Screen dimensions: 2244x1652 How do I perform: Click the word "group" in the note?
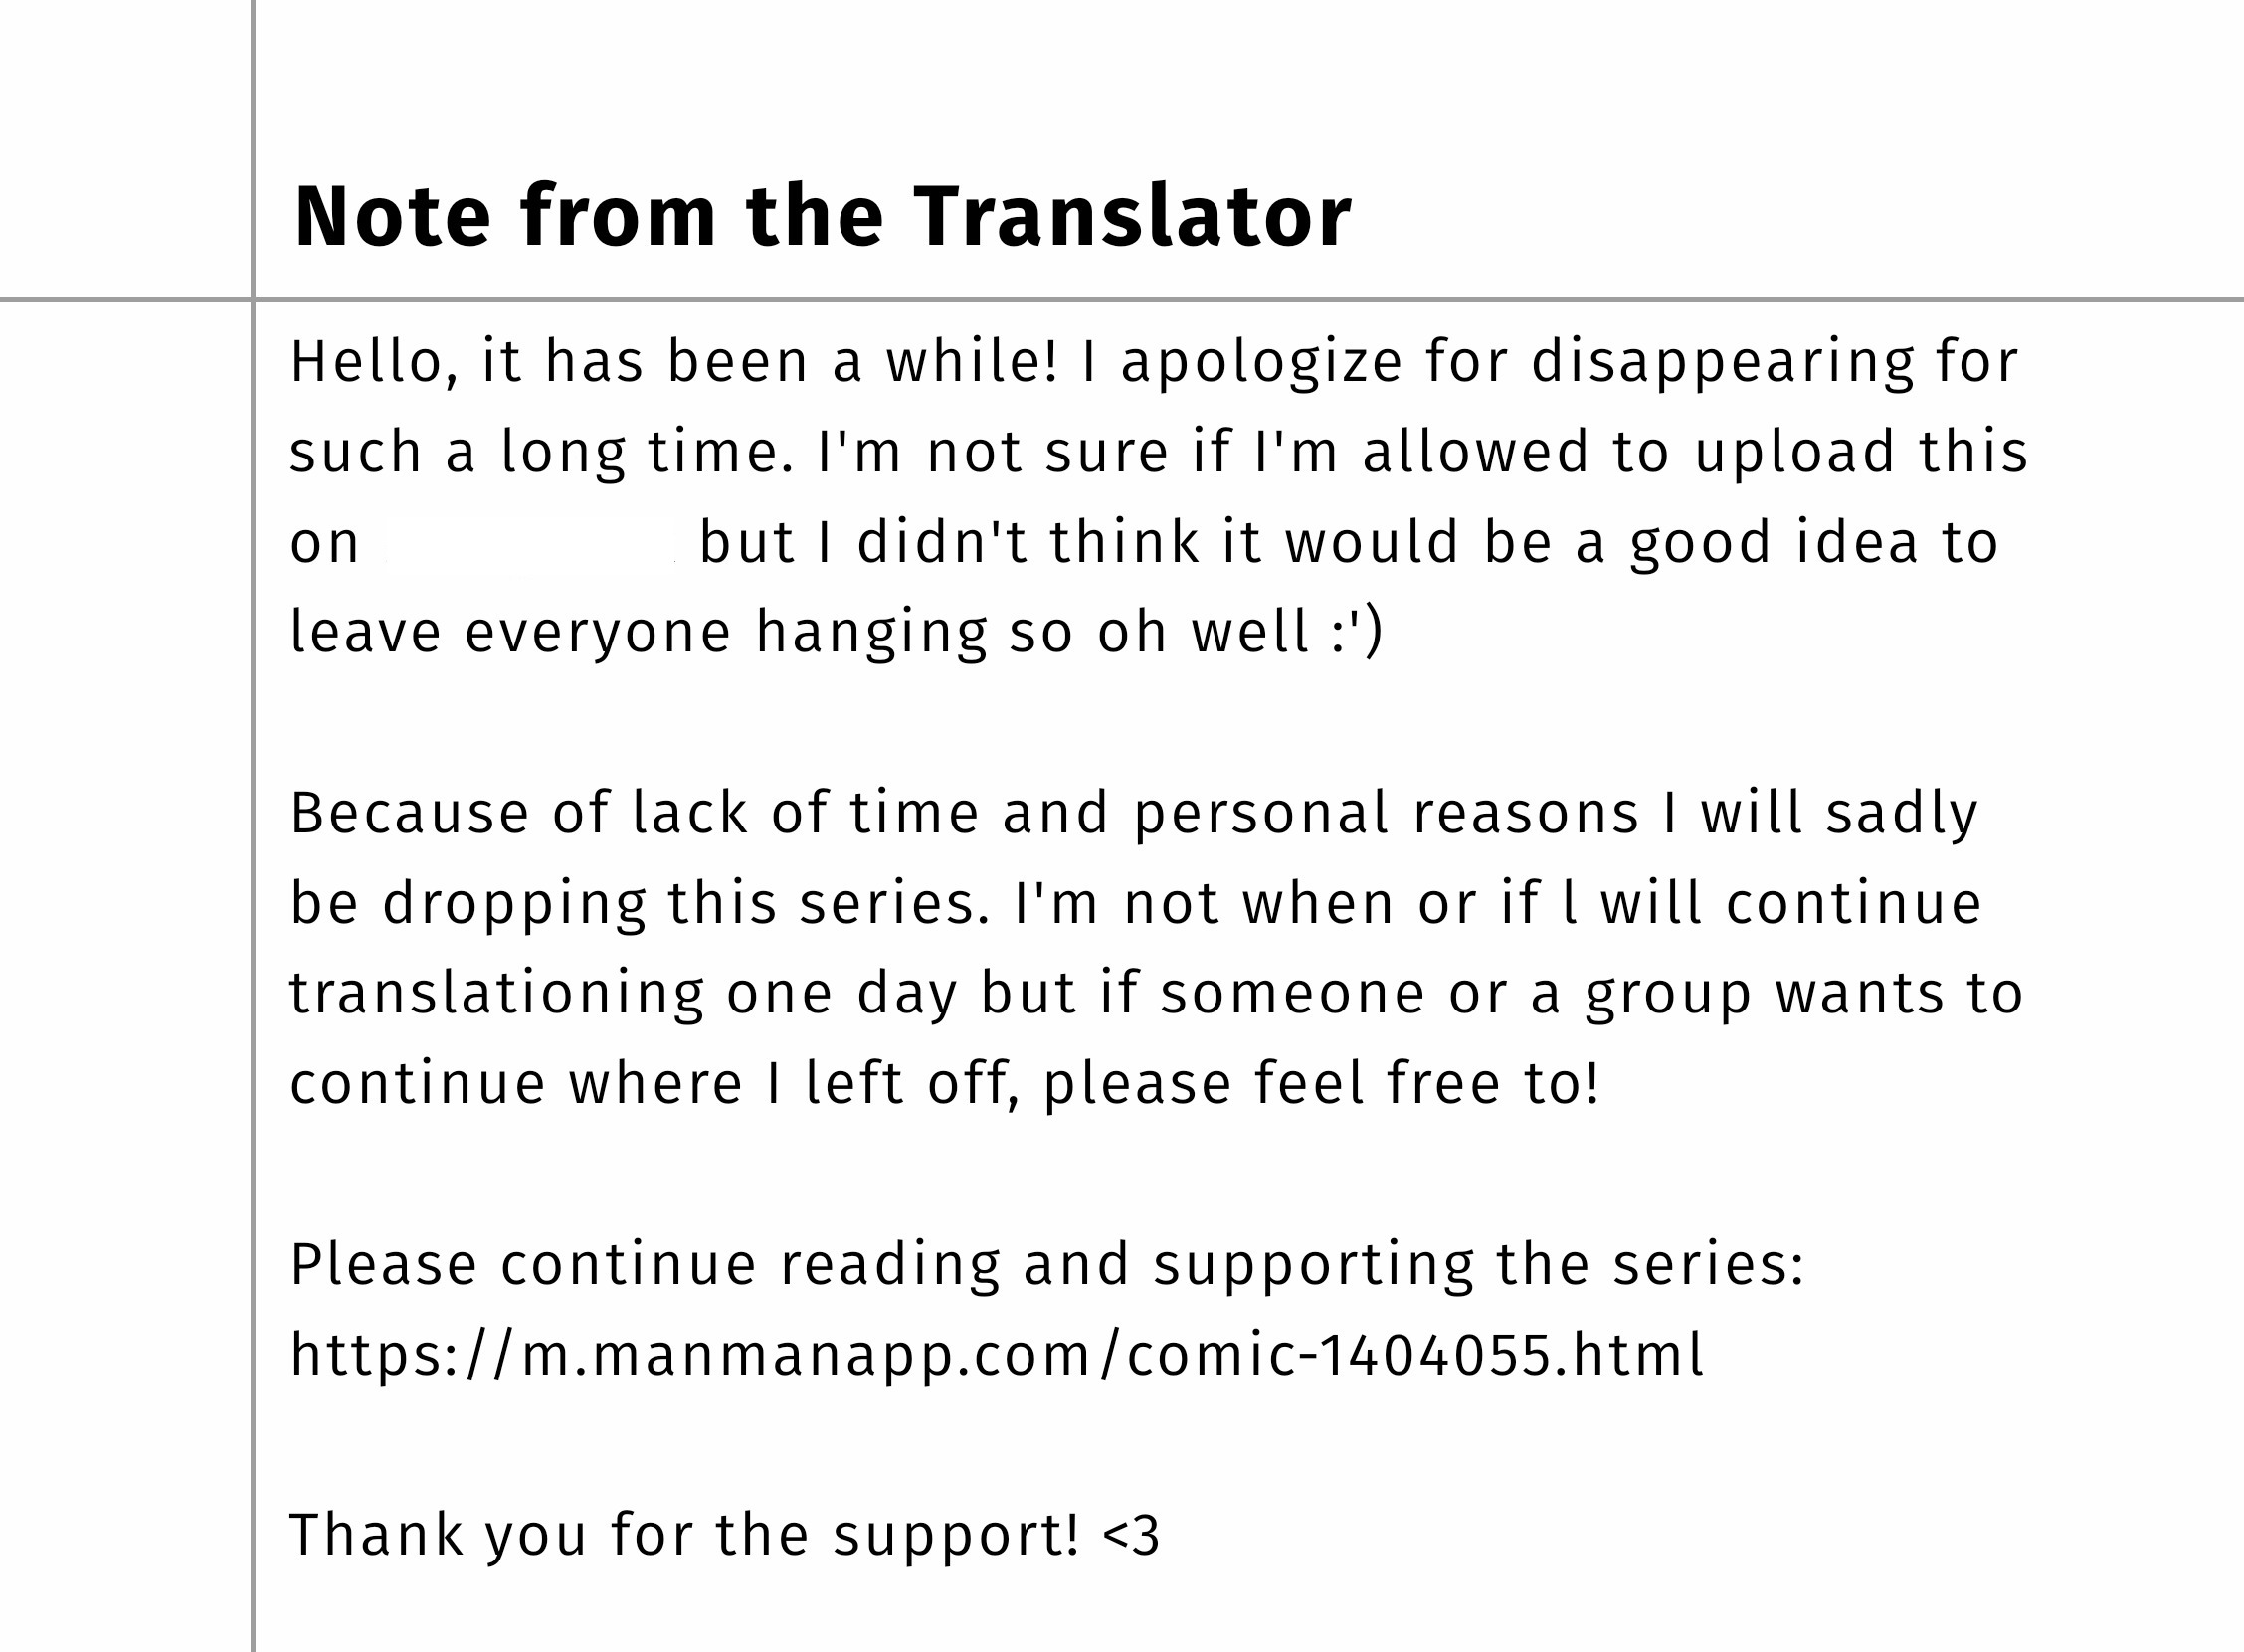tap(1667, 994)
